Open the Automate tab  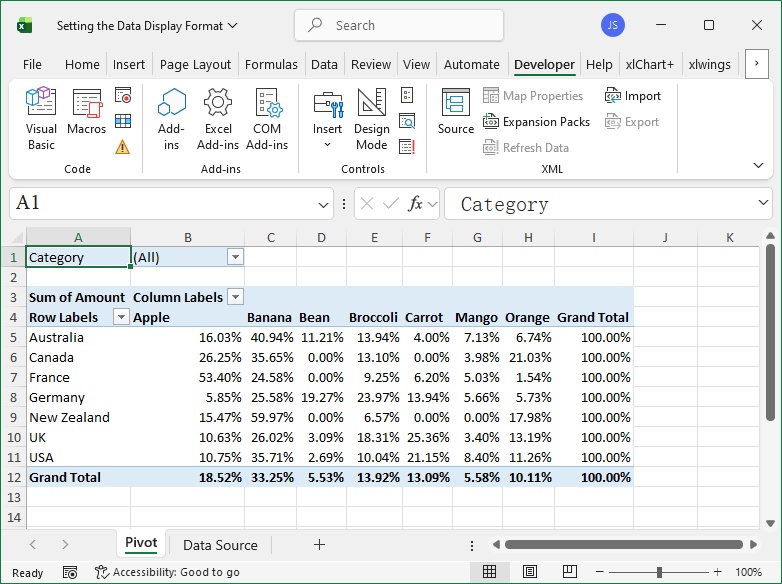(471, 64)
